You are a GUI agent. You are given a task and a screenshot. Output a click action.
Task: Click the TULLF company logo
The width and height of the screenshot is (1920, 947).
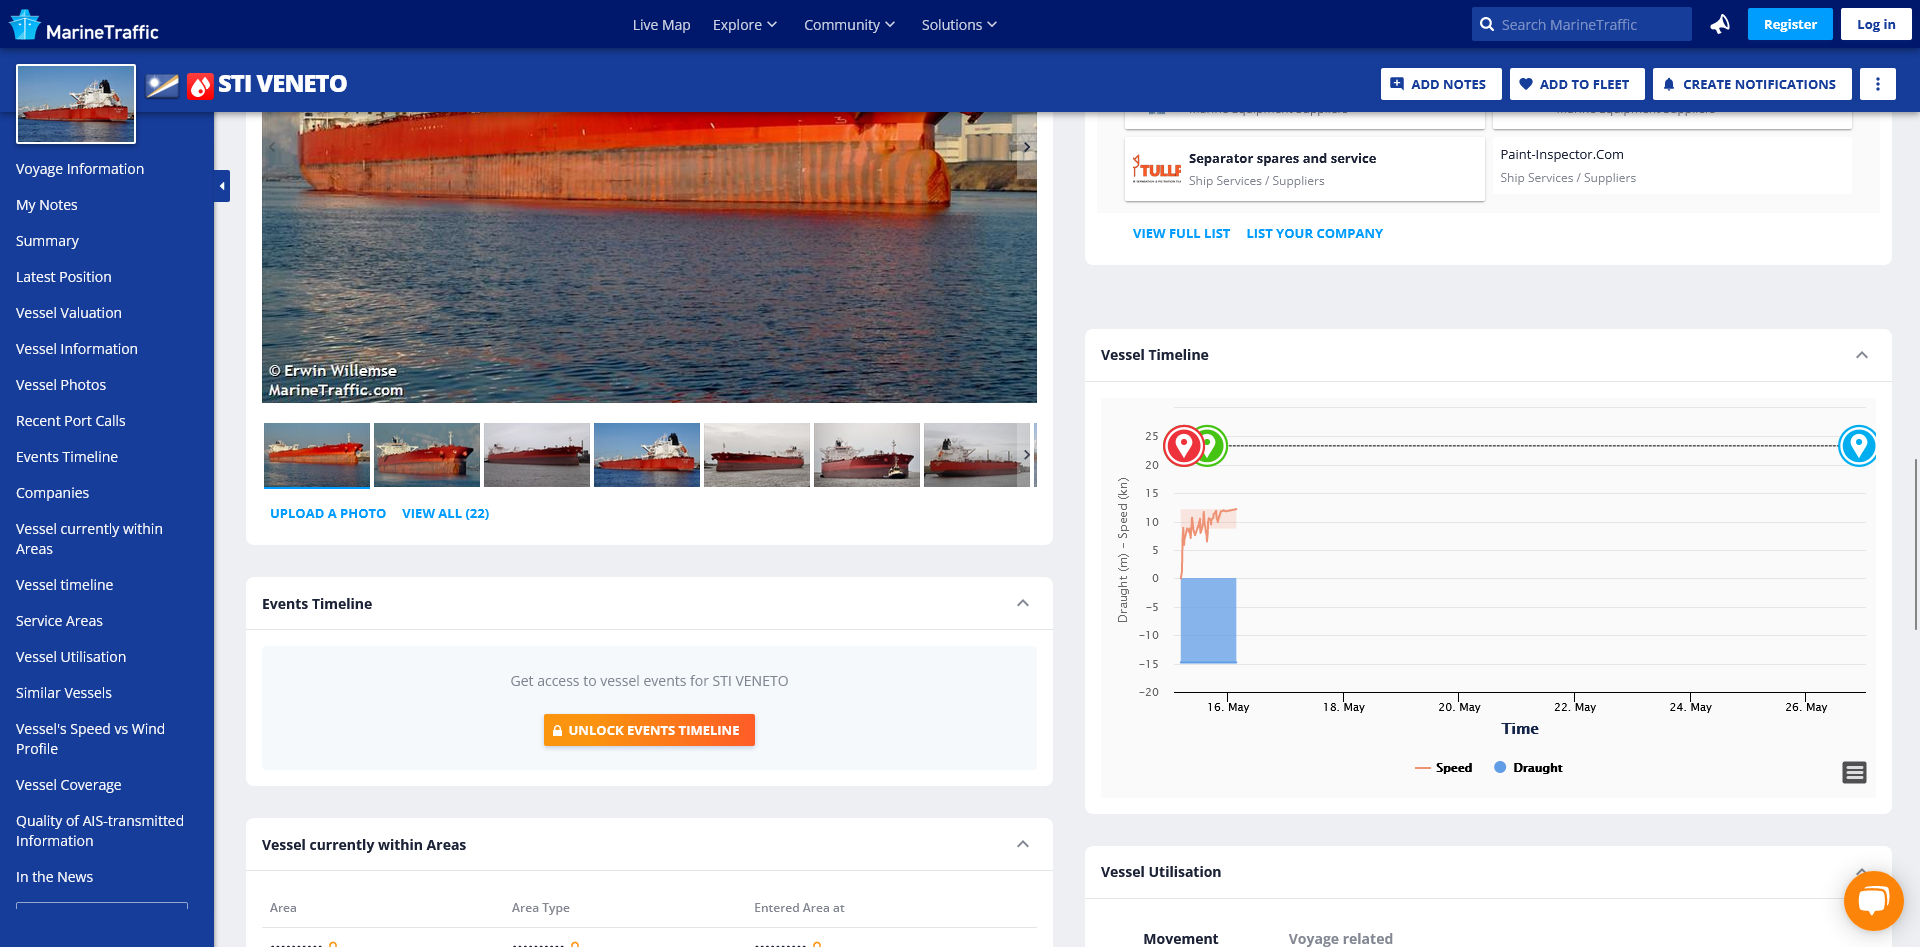[x=1157, y=169]
